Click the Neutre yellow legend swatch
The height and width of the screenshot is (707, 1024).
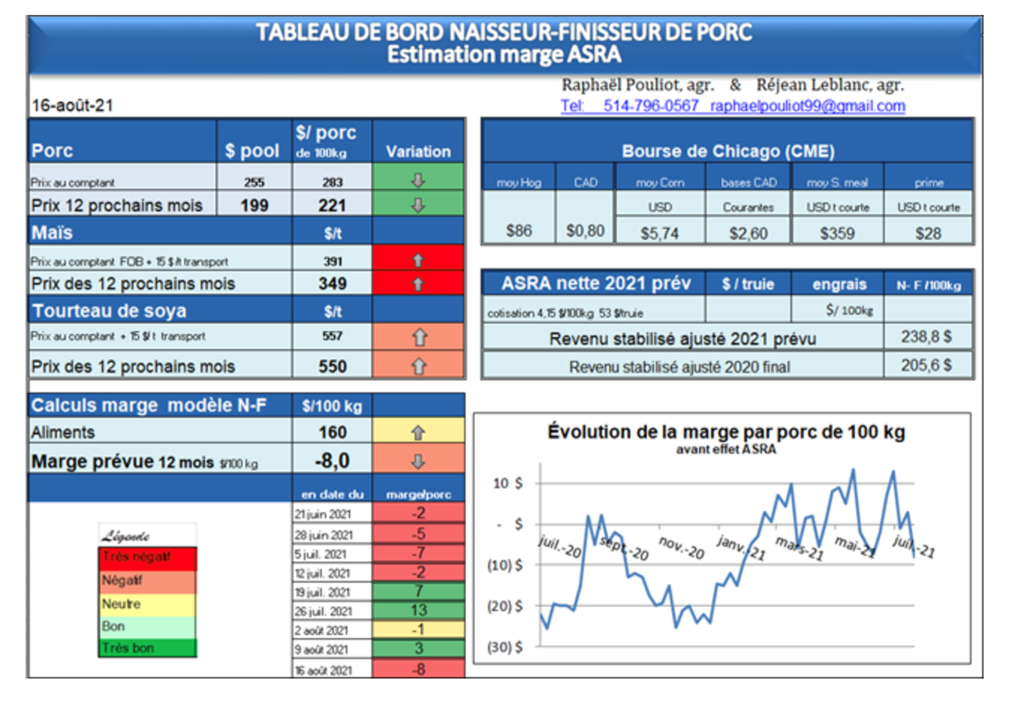(x=147, y=604)
